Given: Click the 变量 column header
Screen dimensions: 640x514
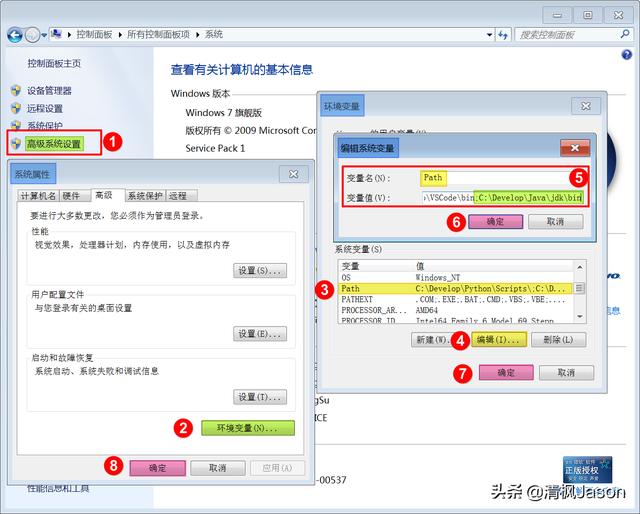Looking at the screenshot, I should point(375,266).
